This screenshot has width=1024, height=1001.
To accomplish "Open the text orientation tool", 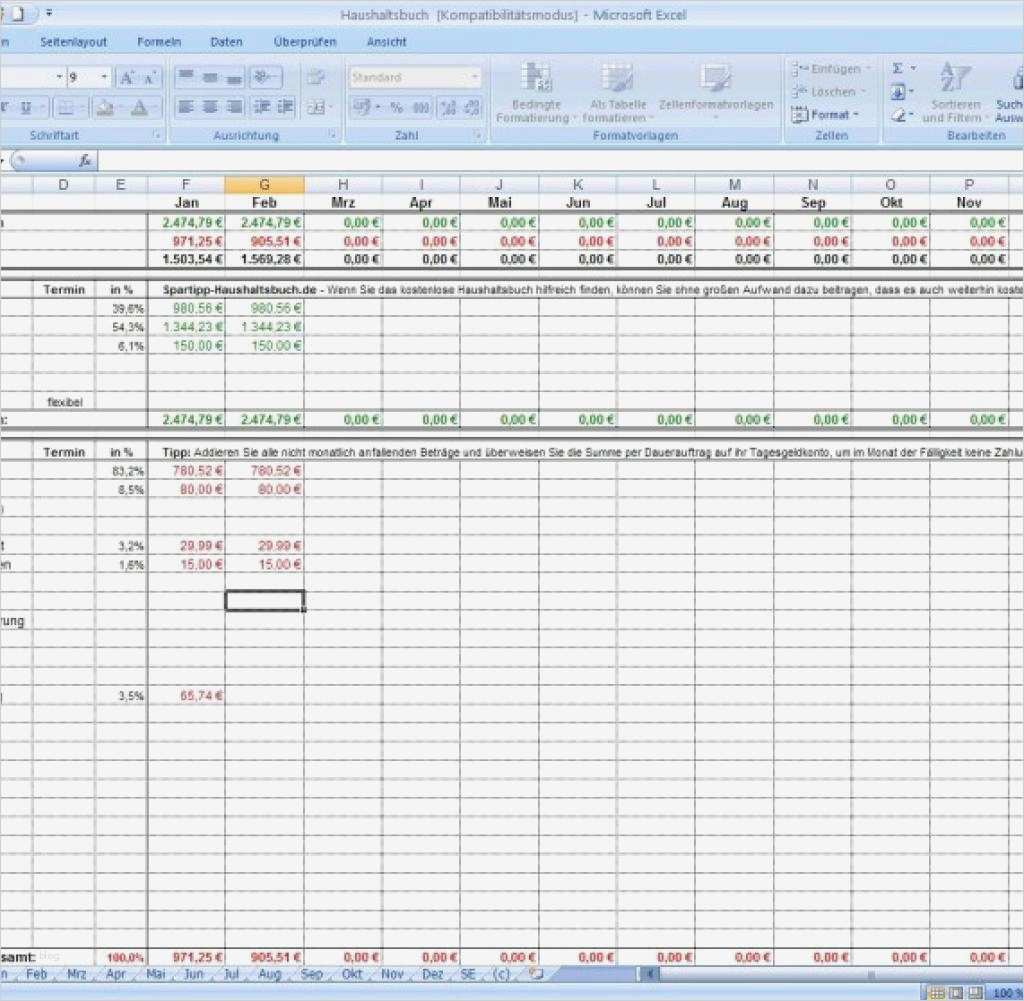I will coord(262,78).
